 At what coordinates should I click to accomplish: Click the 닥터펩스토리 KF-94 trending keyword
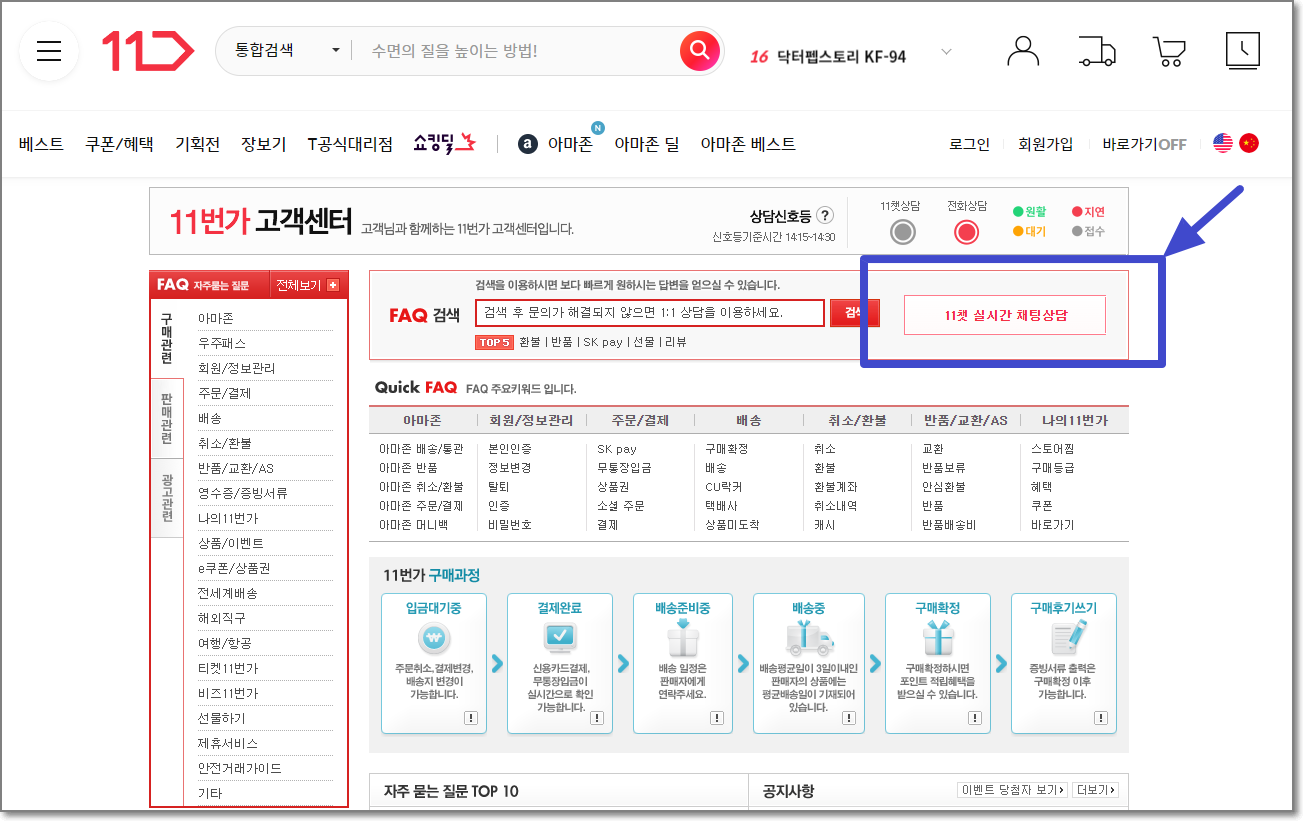coord(841,57)
